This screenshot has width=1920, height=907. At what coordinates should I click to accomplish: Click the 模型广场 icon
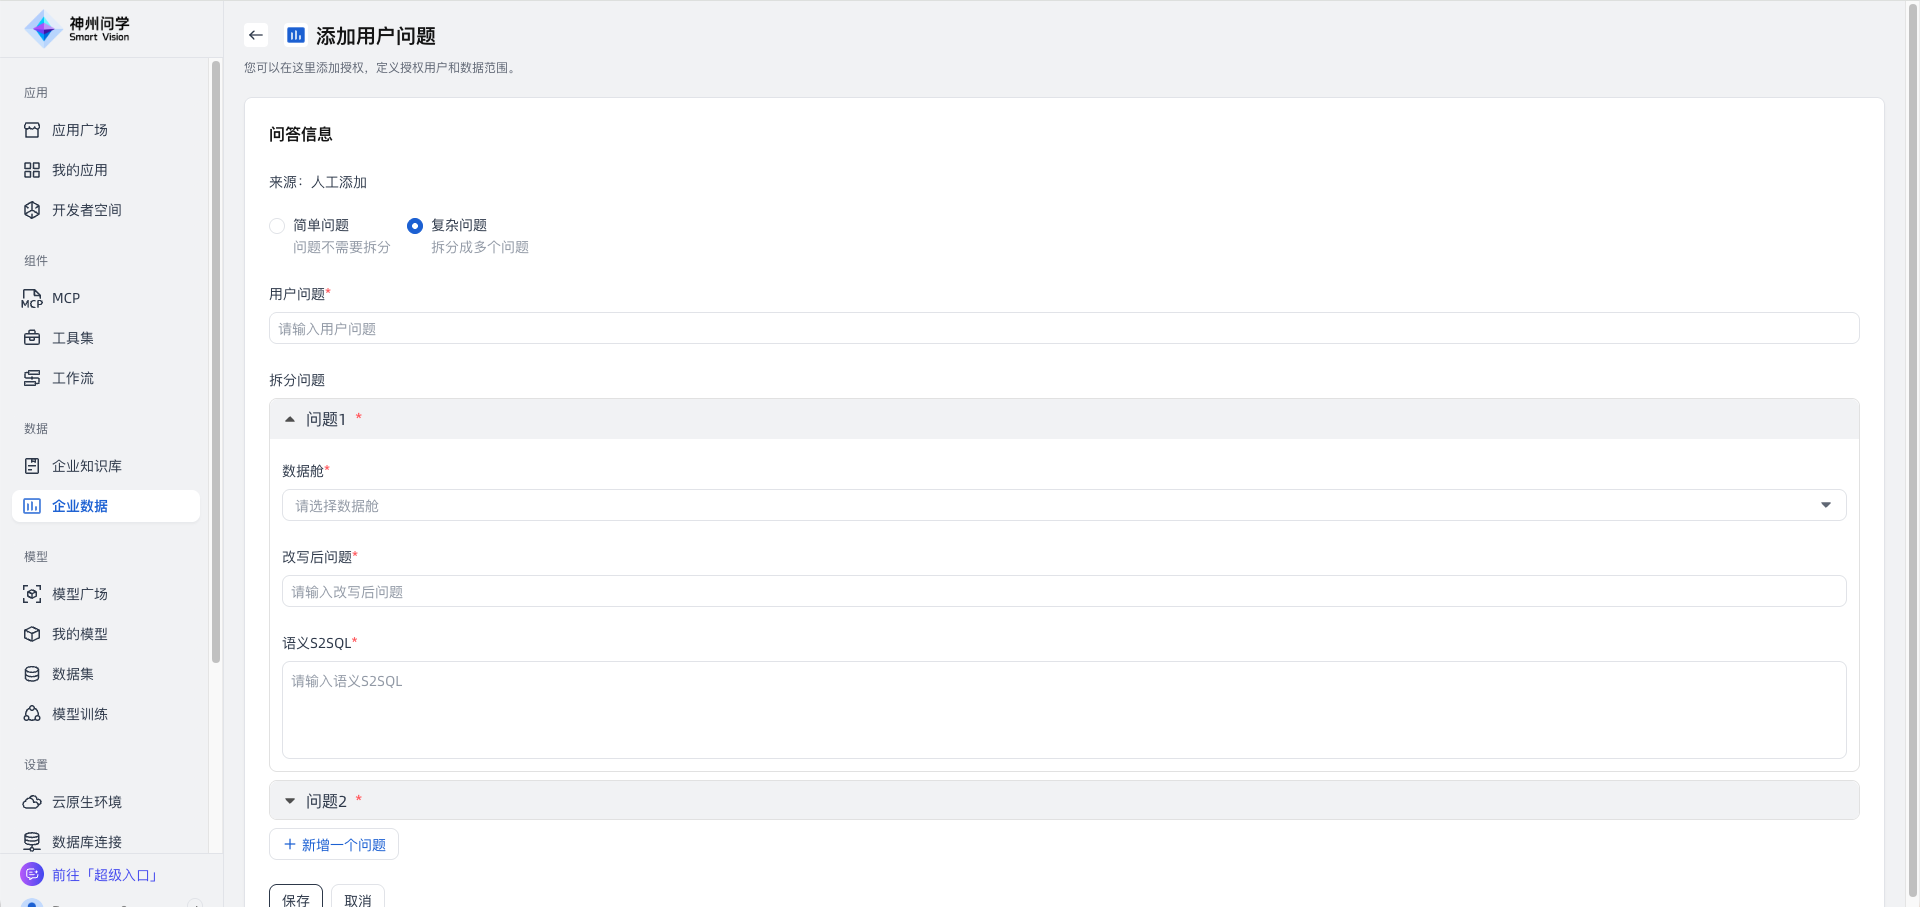[x=32, y=594]
